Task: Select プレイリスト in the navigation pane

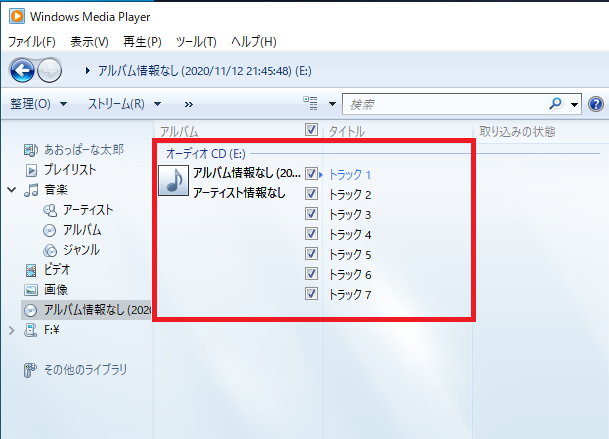Action: (70, 170)
